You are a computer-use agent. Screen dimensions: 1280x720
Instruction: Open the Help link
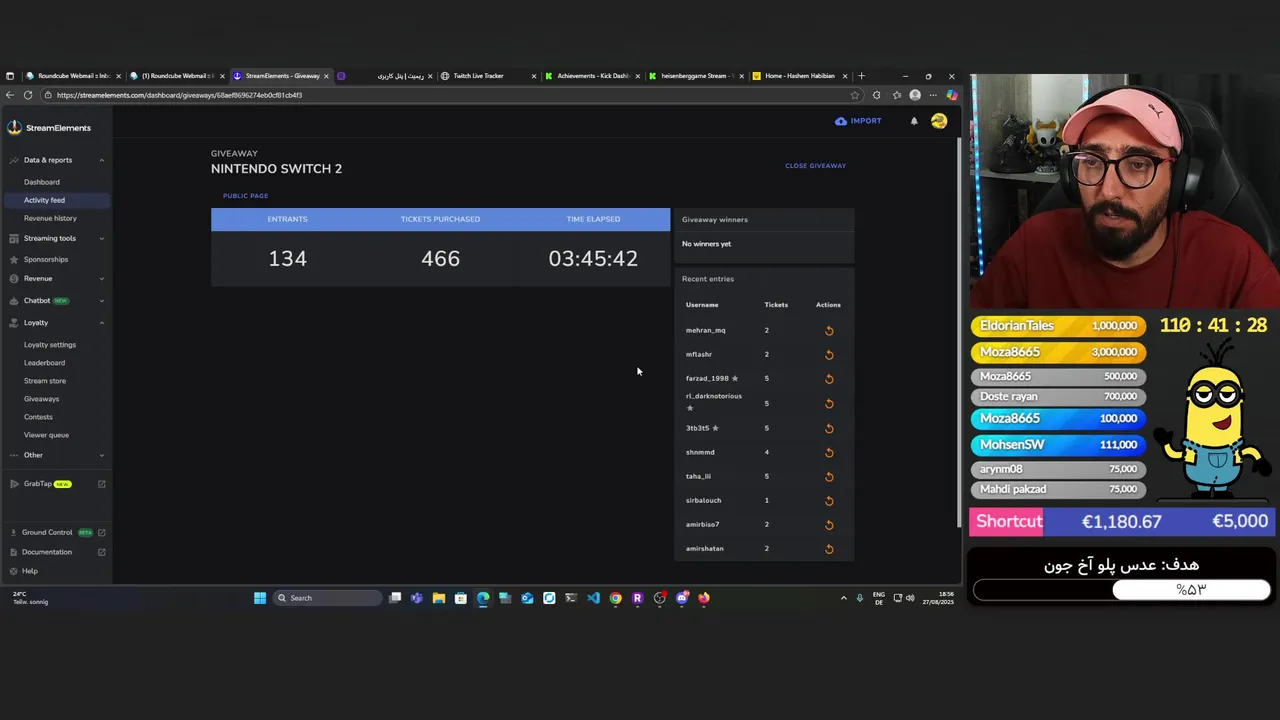click(30, 571)
